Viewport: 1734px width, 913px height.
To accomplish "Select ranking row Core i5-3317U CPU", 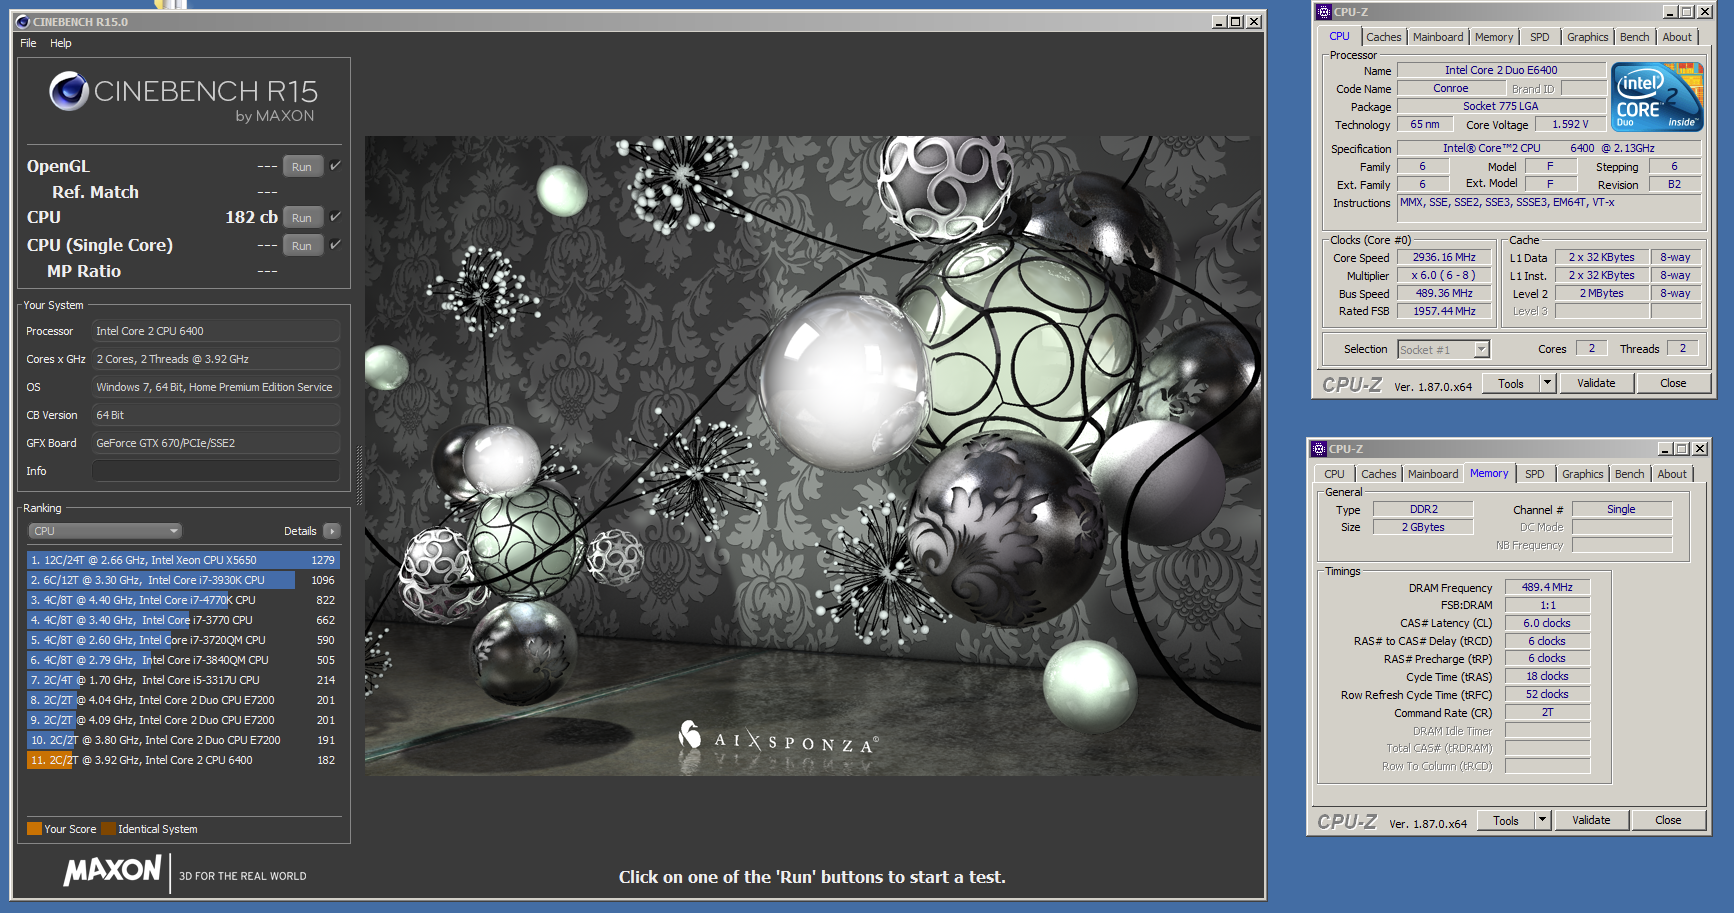I will coord(183,680).
